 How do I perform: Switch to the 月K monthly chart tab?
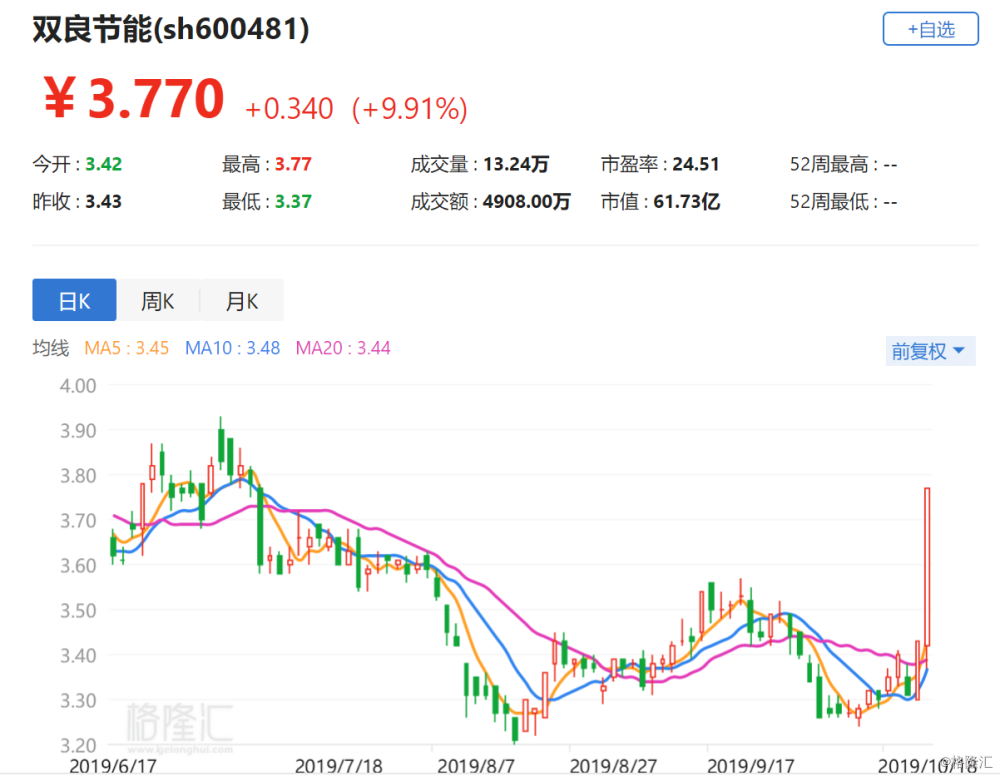[x=242, y=300]
